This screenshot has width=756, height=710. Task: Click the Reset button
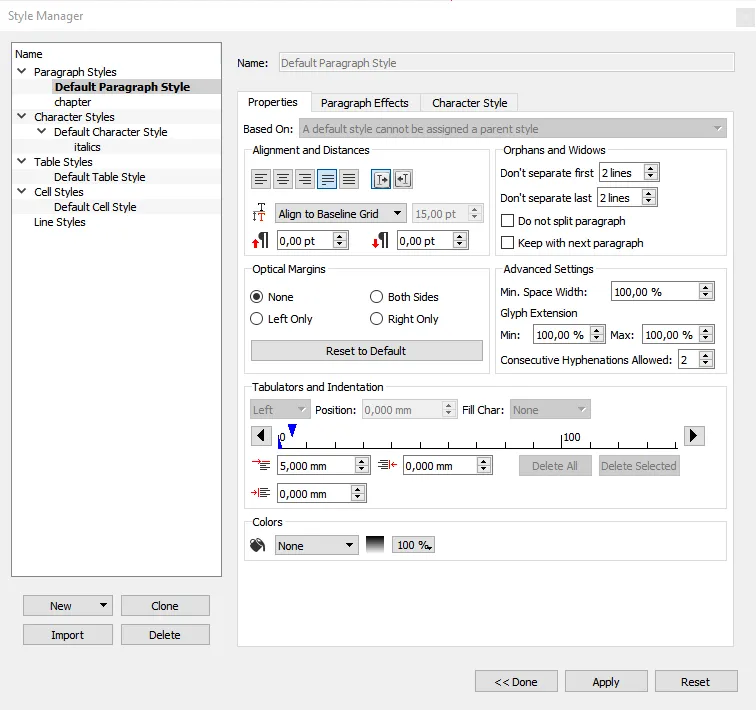(x=696, y=682)
